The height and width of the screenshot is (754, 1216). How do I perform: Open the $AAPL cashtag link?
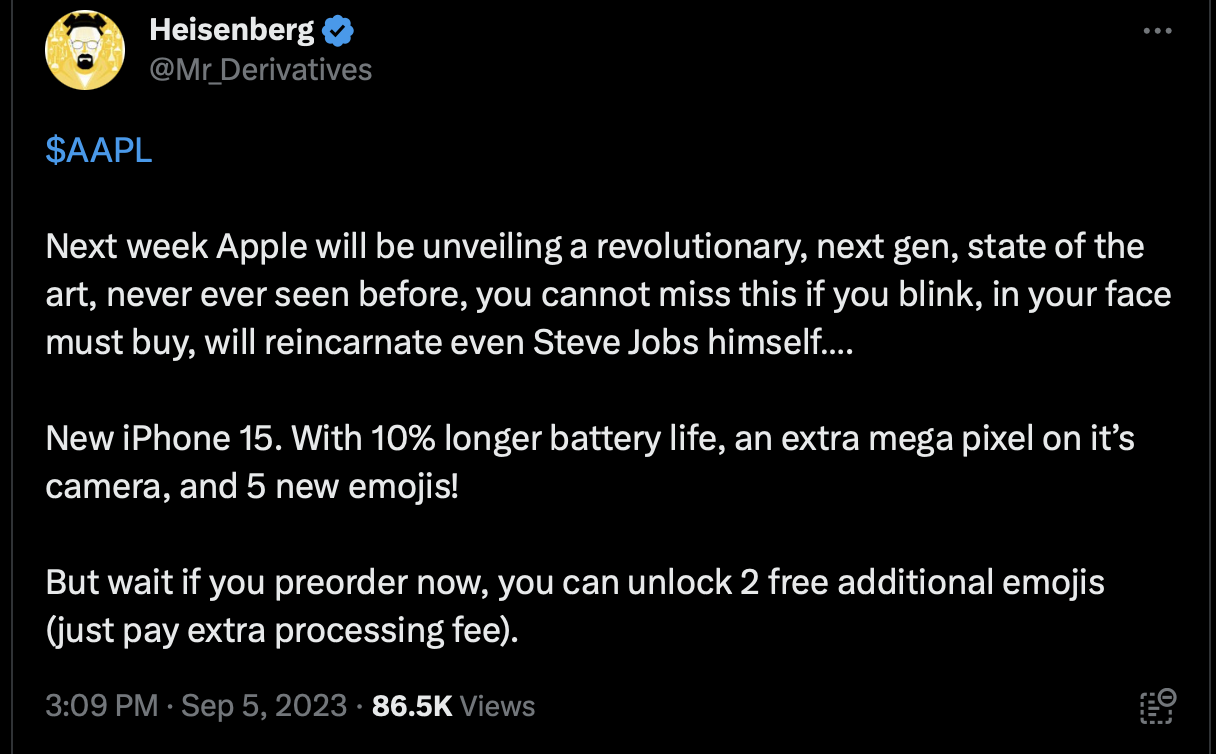pos(99,150)
